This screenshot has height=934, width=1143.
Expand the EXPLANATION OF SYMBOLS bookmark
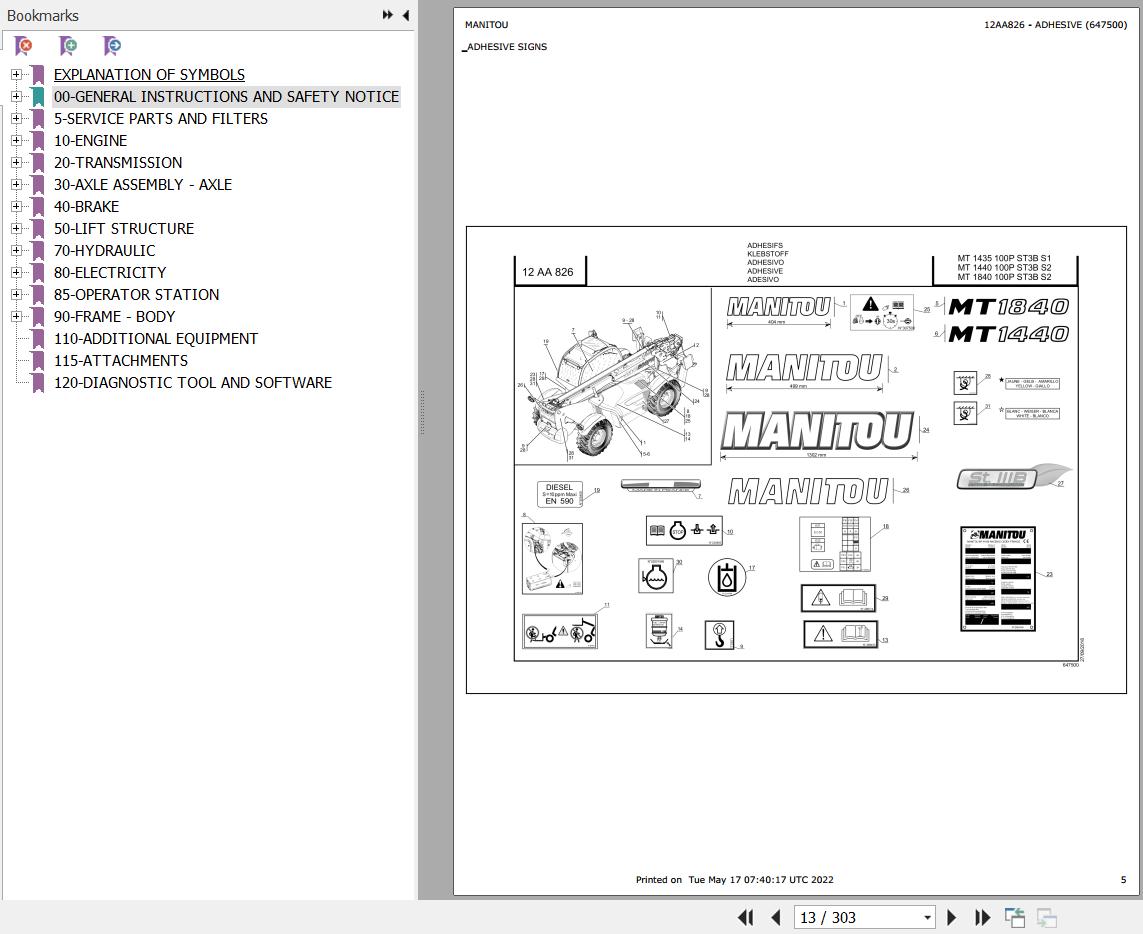[16, 74]
